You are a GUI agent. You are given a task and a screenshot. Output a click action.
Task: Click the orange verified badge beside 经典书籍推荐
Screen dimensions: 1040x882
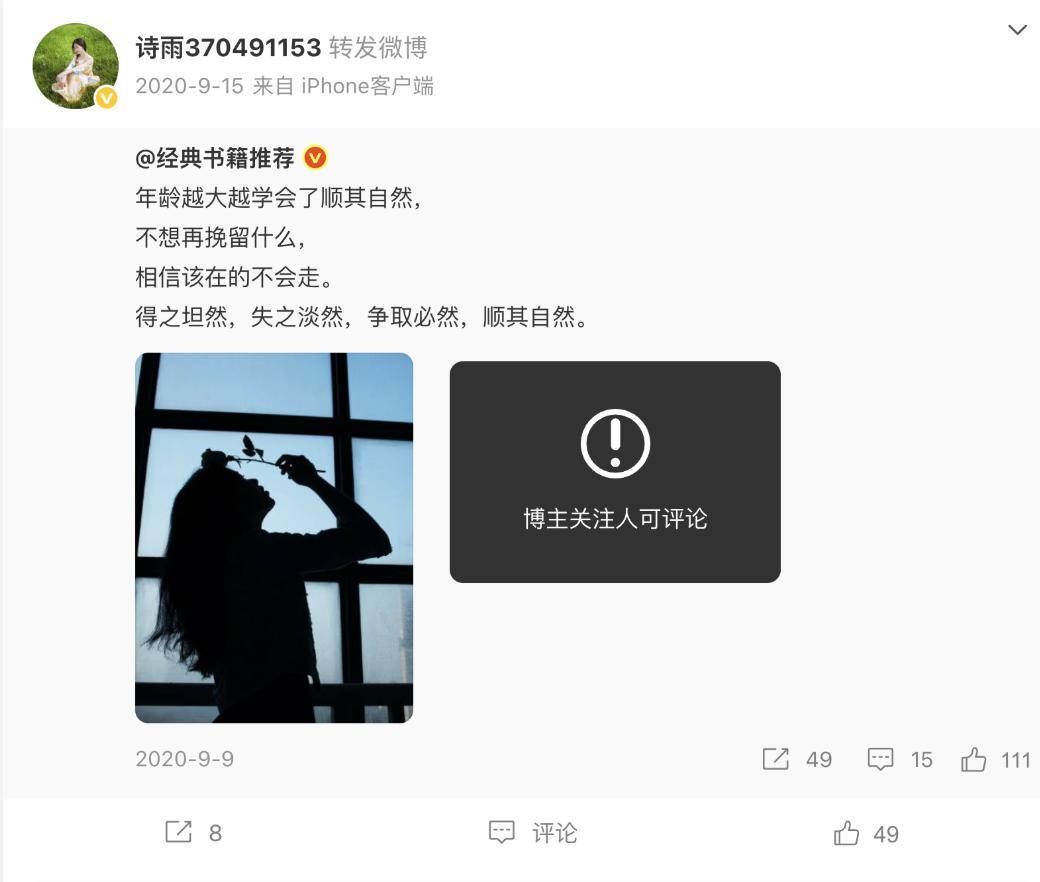315,158
